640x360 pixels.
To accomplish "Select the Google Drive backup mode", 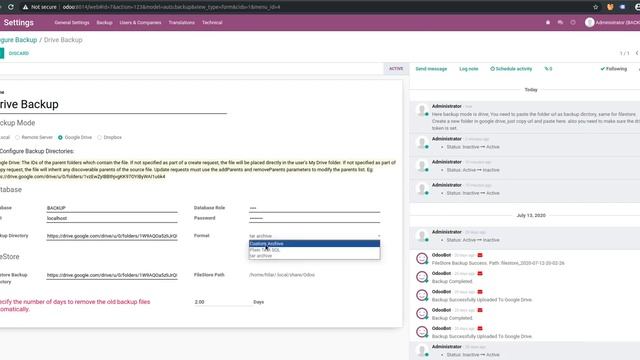I will pos(60,138).
